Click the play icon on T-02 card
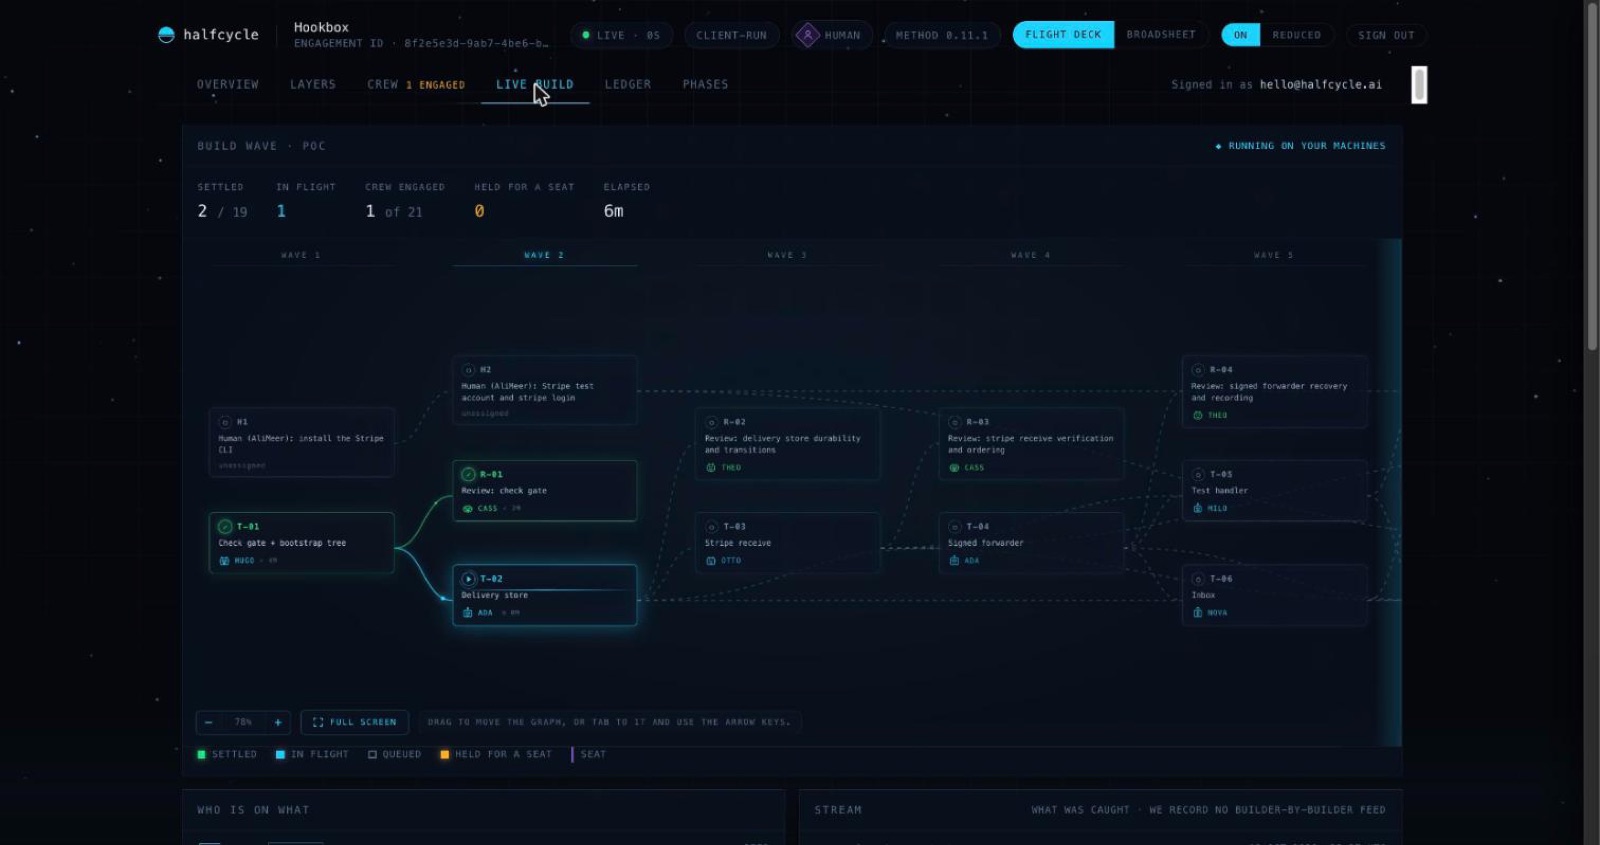The height and width of the screenshot is (845, 1600). tap(468, 579)
